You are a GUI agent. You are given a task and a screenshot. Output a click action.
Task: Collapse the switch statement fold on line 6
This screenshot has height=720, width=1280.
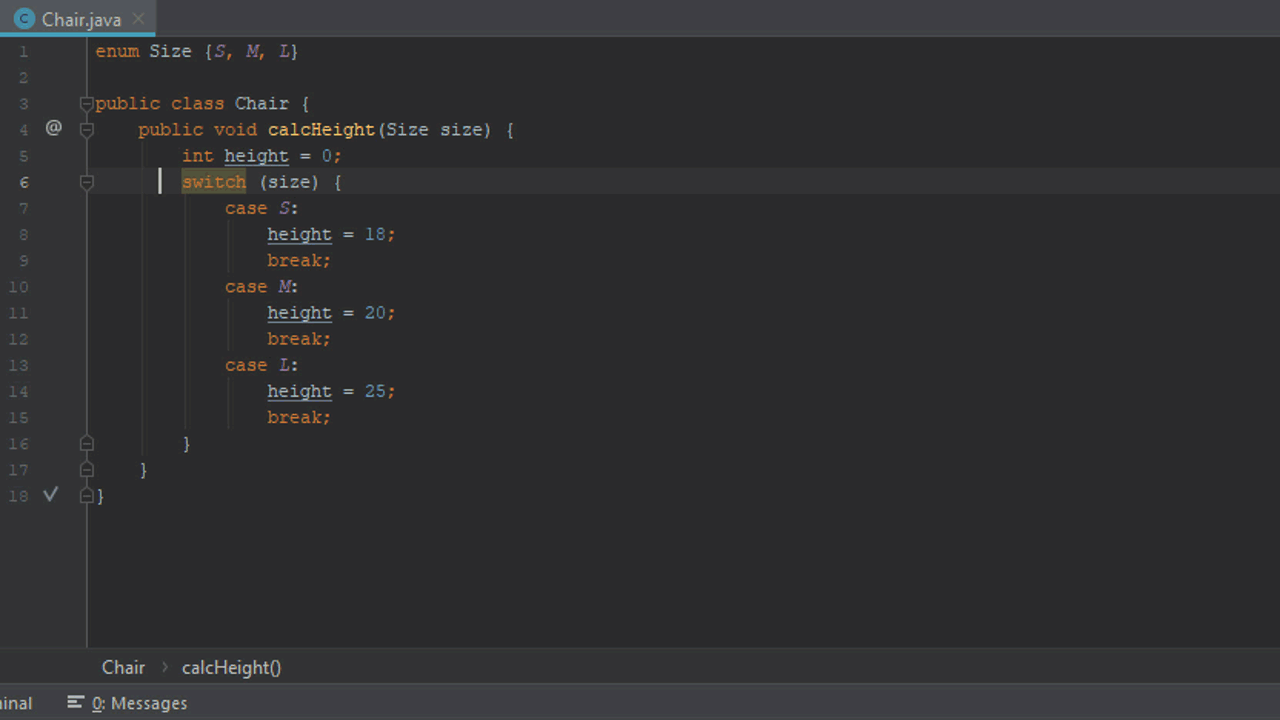[86, 181]
